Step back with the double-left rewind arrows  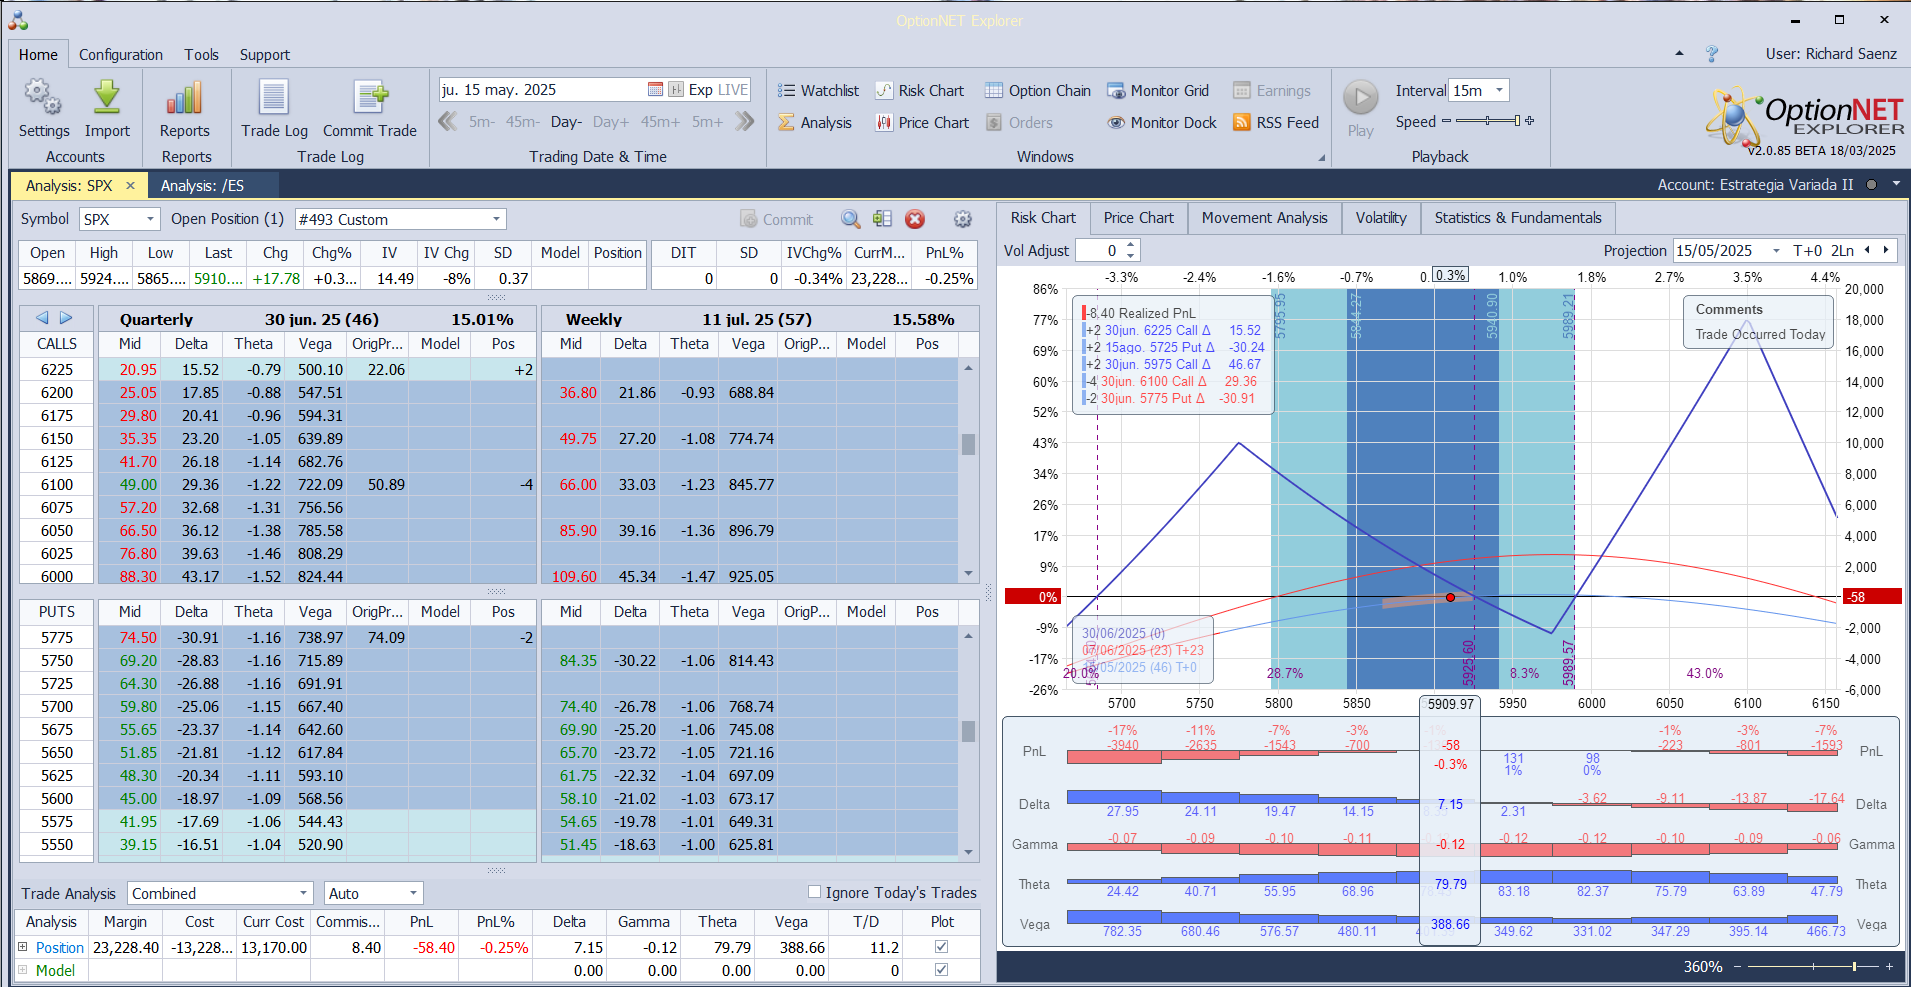tap(447, 122)
